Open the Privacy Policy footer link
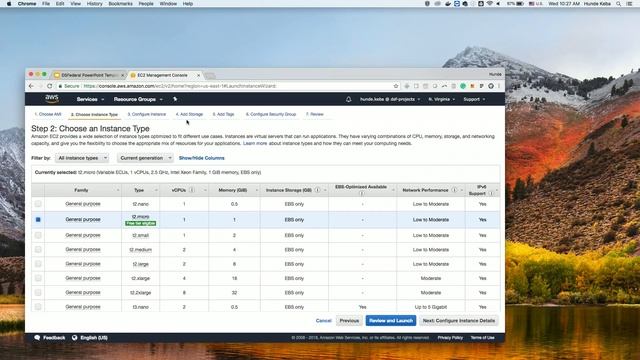Screen dimensions: 640x360 pos(450,338)
